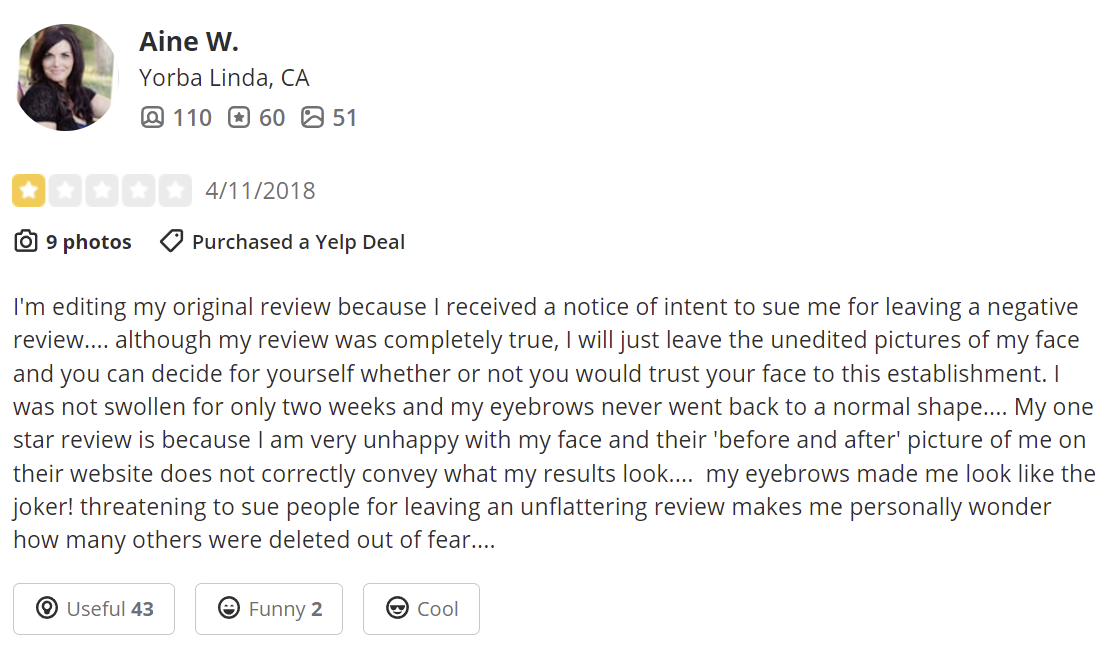Select the second rating star
The image size is (1112, 667).
(65, 190)
